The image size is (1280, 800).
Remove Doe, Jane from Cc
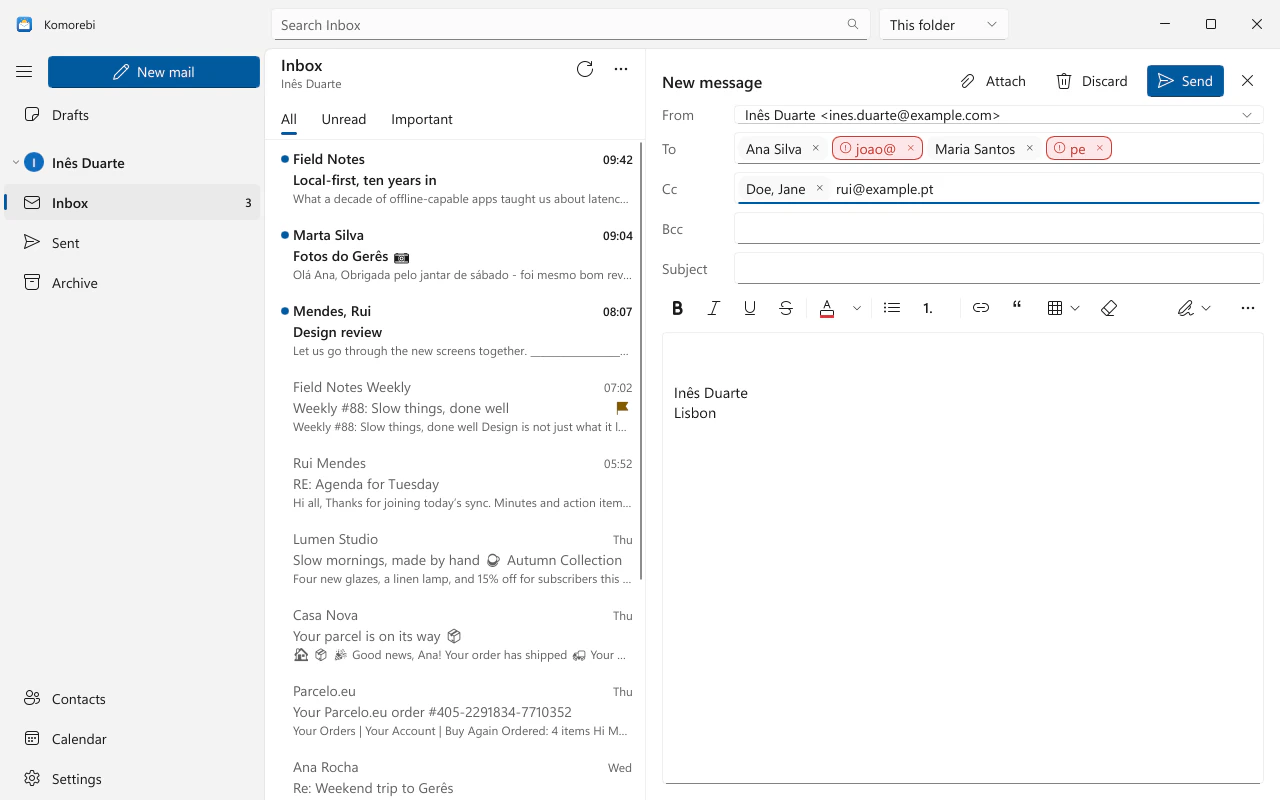tap(819, 188)
